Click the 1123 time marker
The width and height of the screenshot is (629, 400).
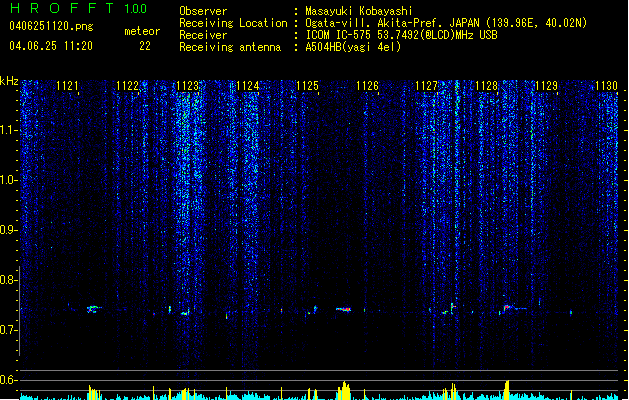tap(187, 85)
